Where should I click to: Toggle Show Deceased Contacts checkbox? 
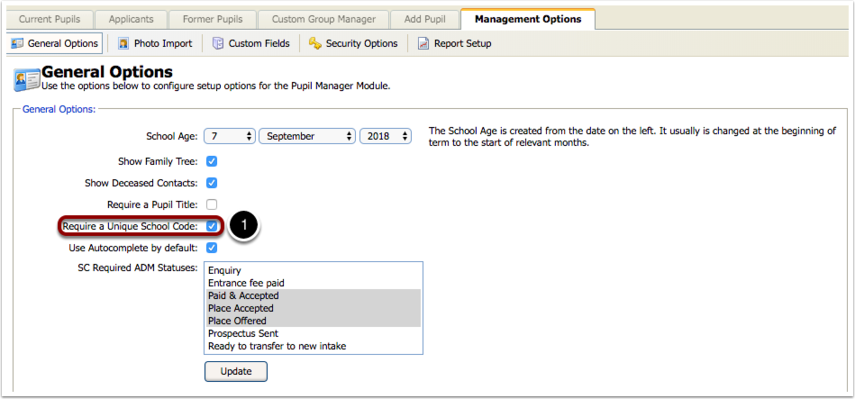pos(212,183)
